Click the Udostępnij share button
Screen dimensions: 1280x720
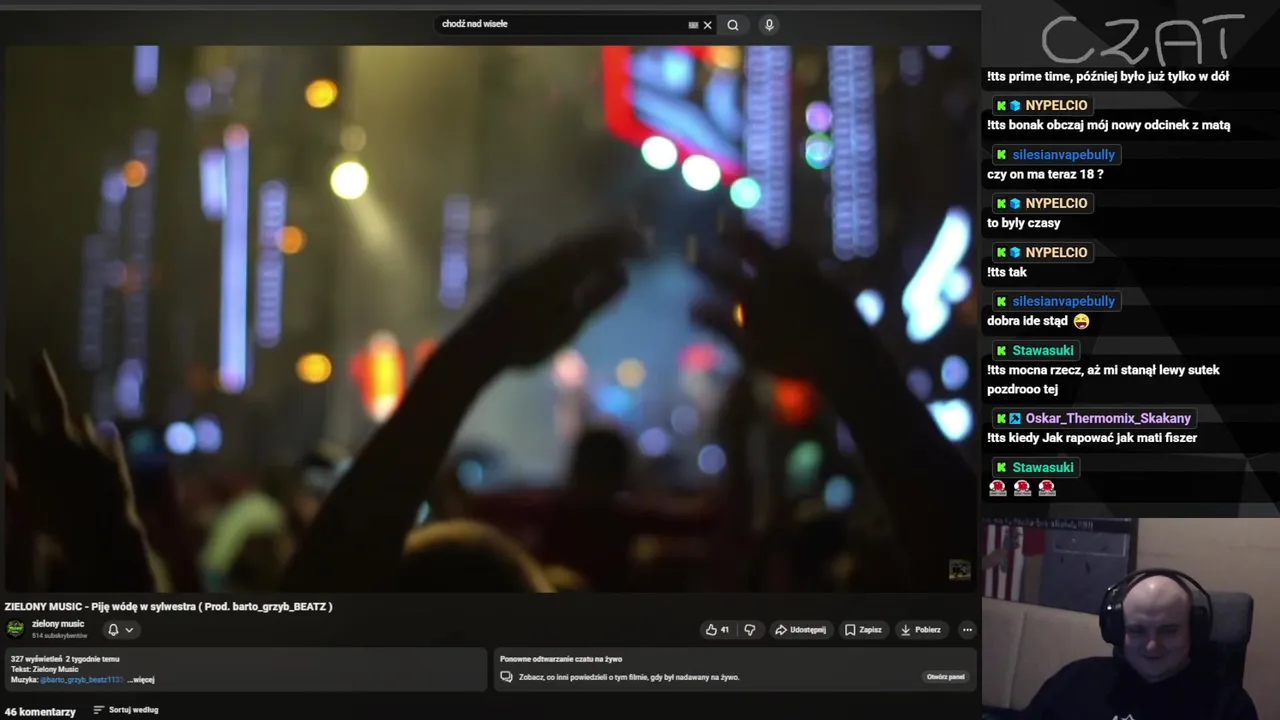[x=801, y=630]
